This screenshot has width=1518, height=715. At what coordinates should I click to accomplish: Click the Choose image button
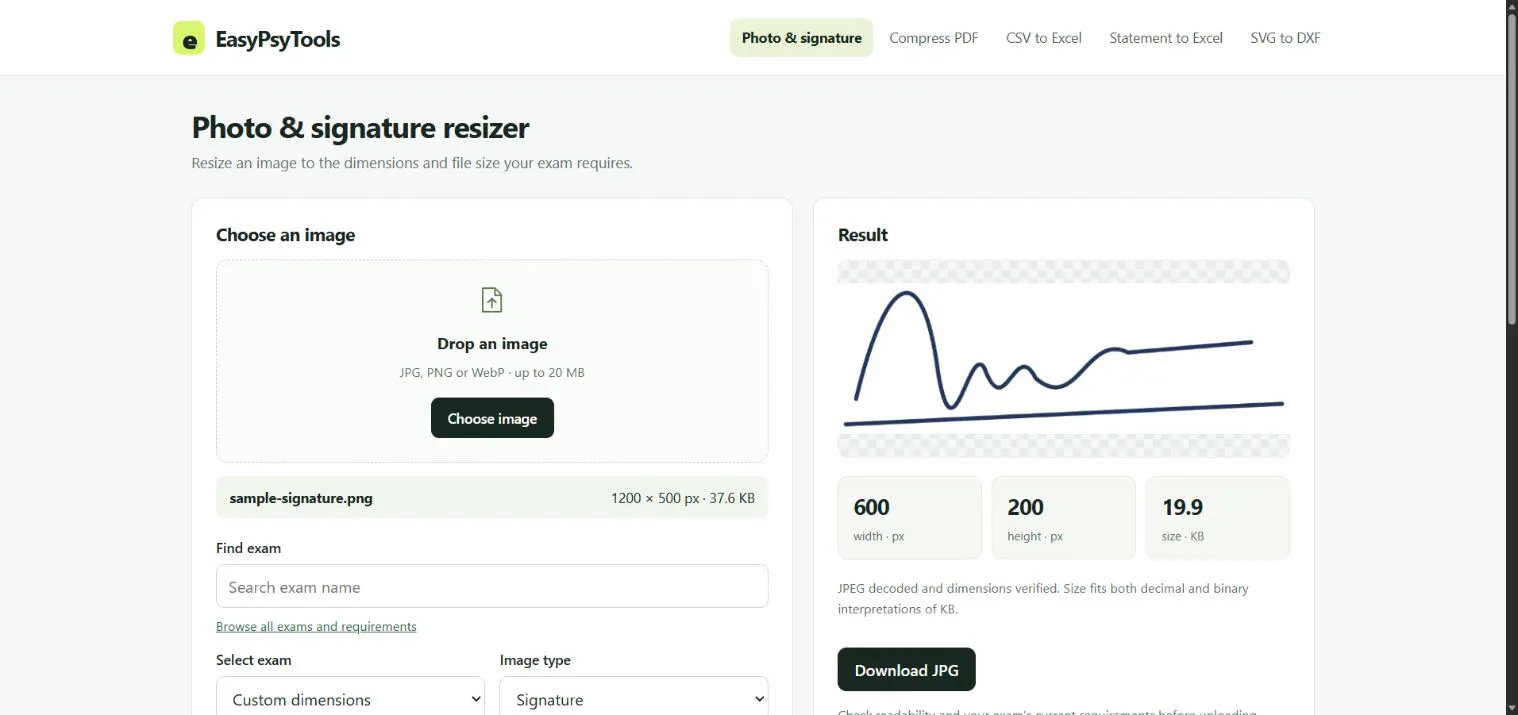click(492, 418)
